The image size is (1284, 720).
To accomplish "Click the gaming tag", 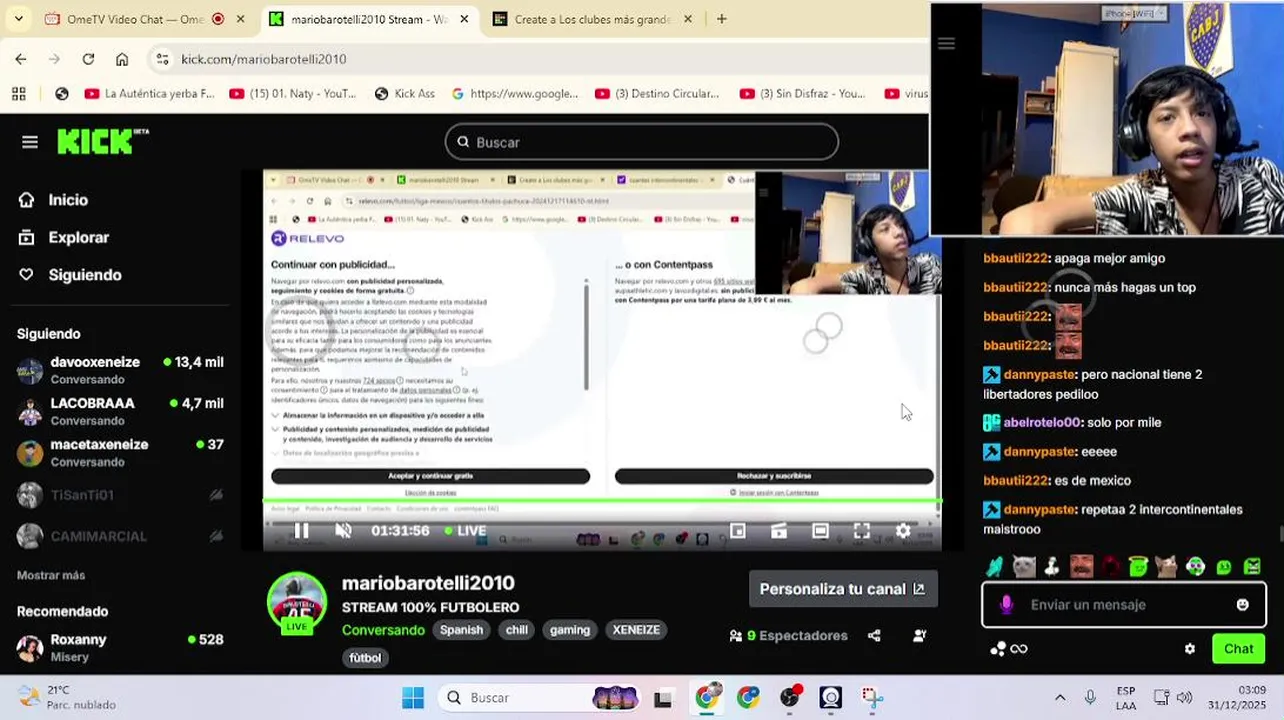I will coord(570,630).
